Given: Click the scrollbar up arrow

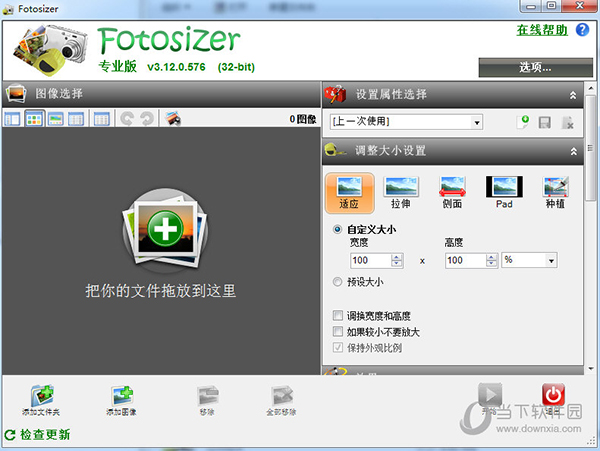Looking at the screenshot, I should tap(590, 88).
